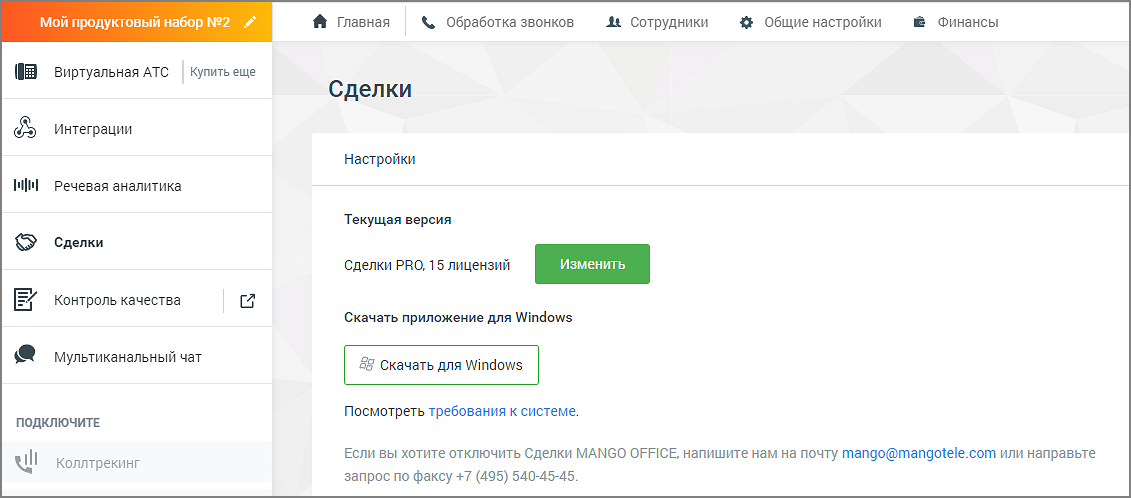Click the Контроль качества checklist icon
This screenshot has height=498, width=1131.
(x=26, y=300)
